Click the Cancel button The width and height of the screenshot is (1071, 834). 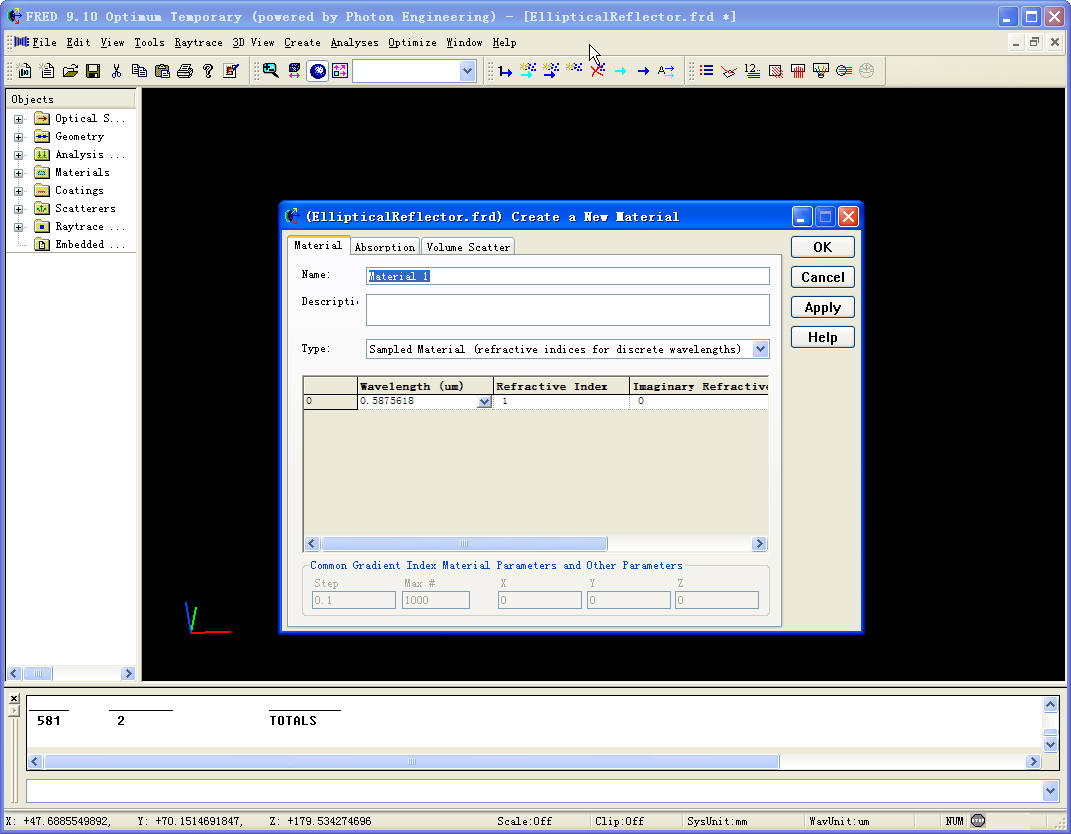(x=822, y=277)
